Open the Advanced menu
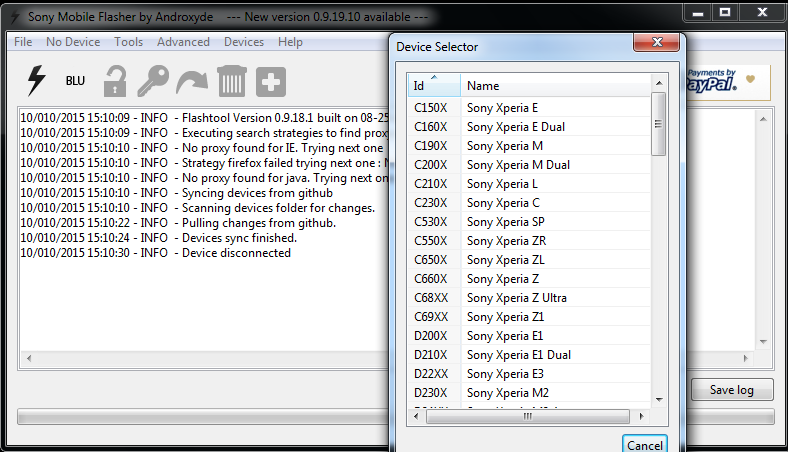The height and width of the screenshot is (452, 788). [x=183, y=42]
